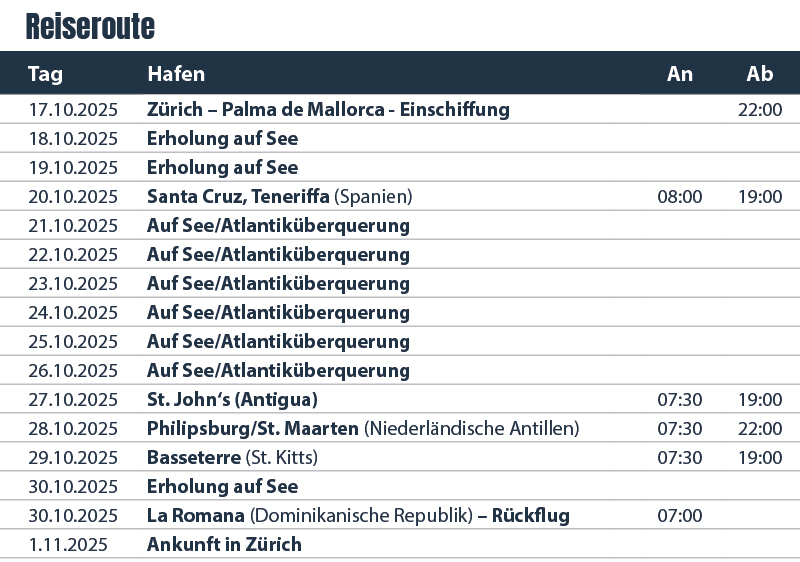Select Santa Cruz, Teneriffa entry
This screenshot has height=562, width=800.
(x=280, y=197)
